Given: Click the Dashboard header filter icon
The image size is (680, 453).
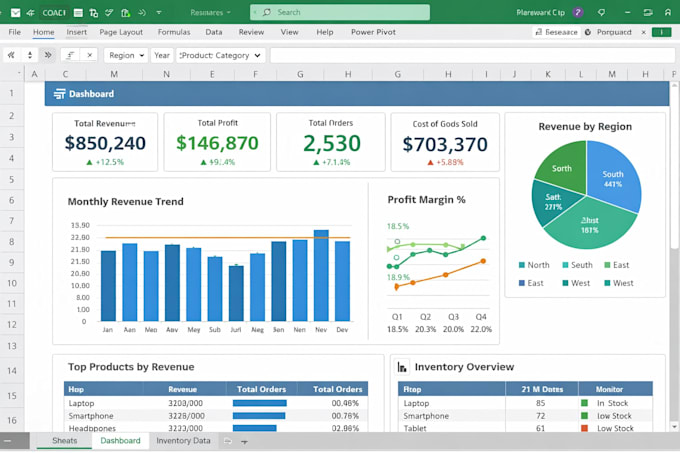Looking at the screenshot, I should click(59, 94).
